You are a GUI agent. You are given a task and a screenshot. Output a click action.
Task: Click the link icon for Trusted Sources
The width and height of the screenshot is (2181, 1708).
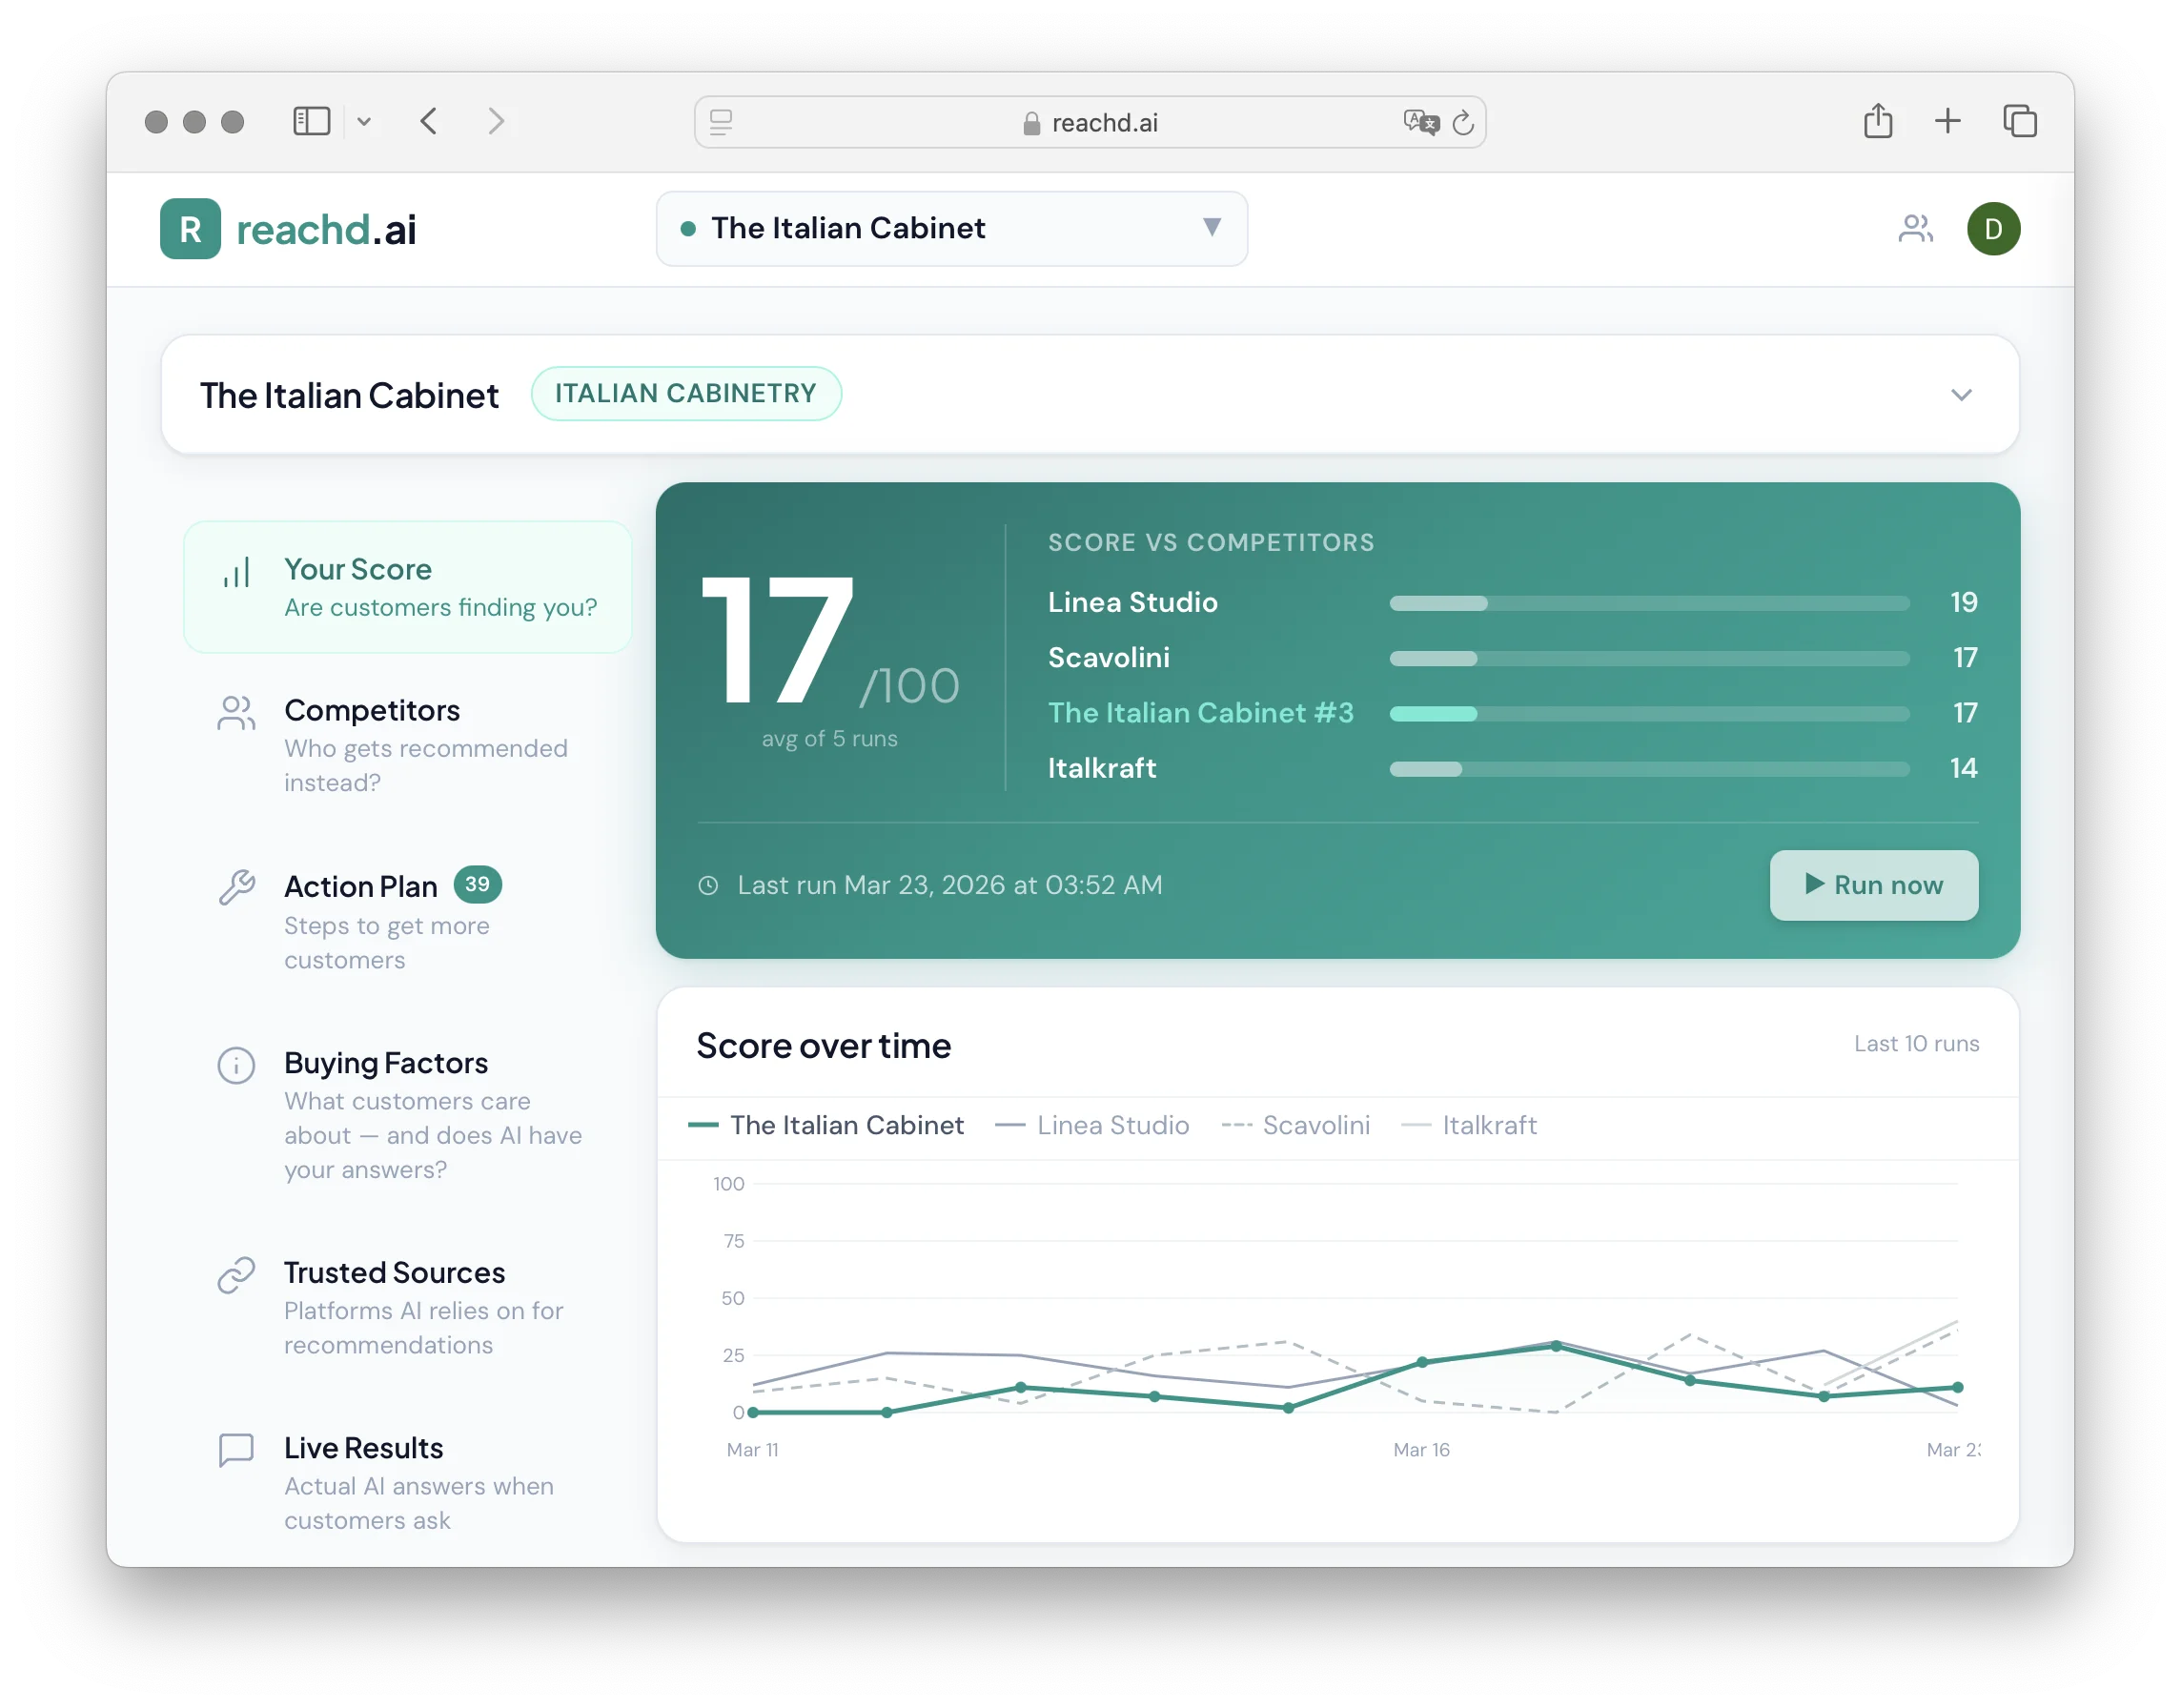(236, 1274)
